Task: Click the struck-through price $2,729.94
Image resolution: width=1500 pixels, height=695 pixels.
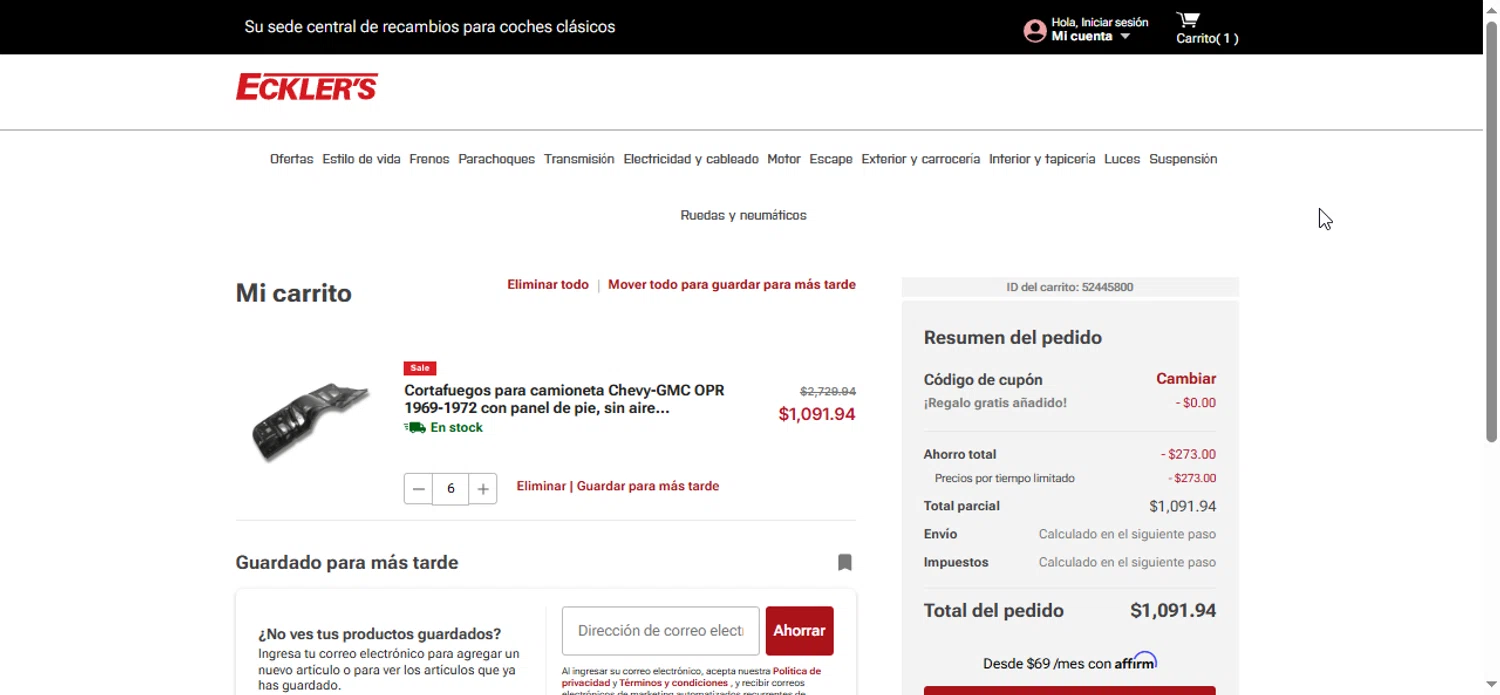Action: 828,392
